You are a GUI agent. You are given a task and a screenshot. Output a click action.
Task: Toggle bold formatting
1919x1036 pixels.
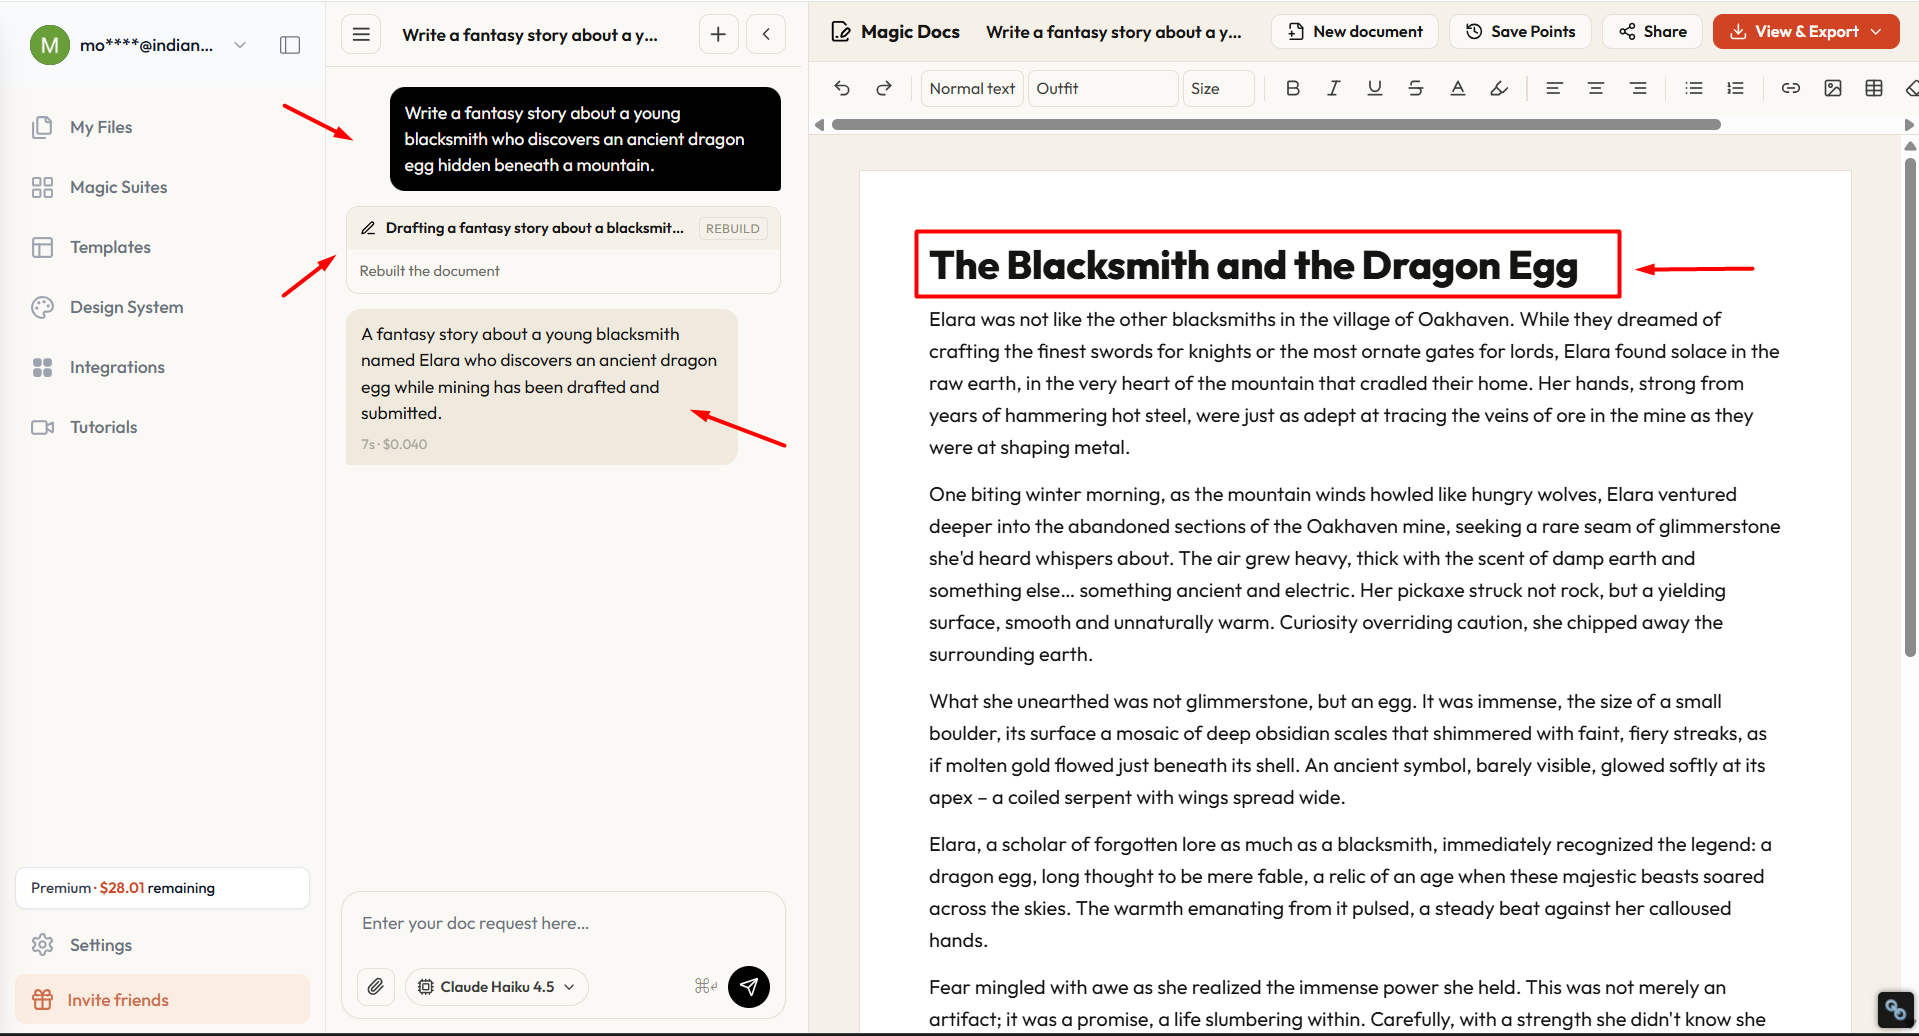pos(1292,88)
